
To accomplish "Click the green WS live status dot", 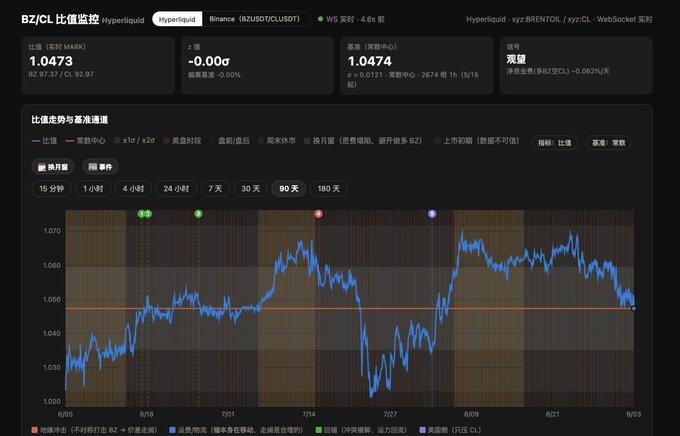I will [320, 19].
